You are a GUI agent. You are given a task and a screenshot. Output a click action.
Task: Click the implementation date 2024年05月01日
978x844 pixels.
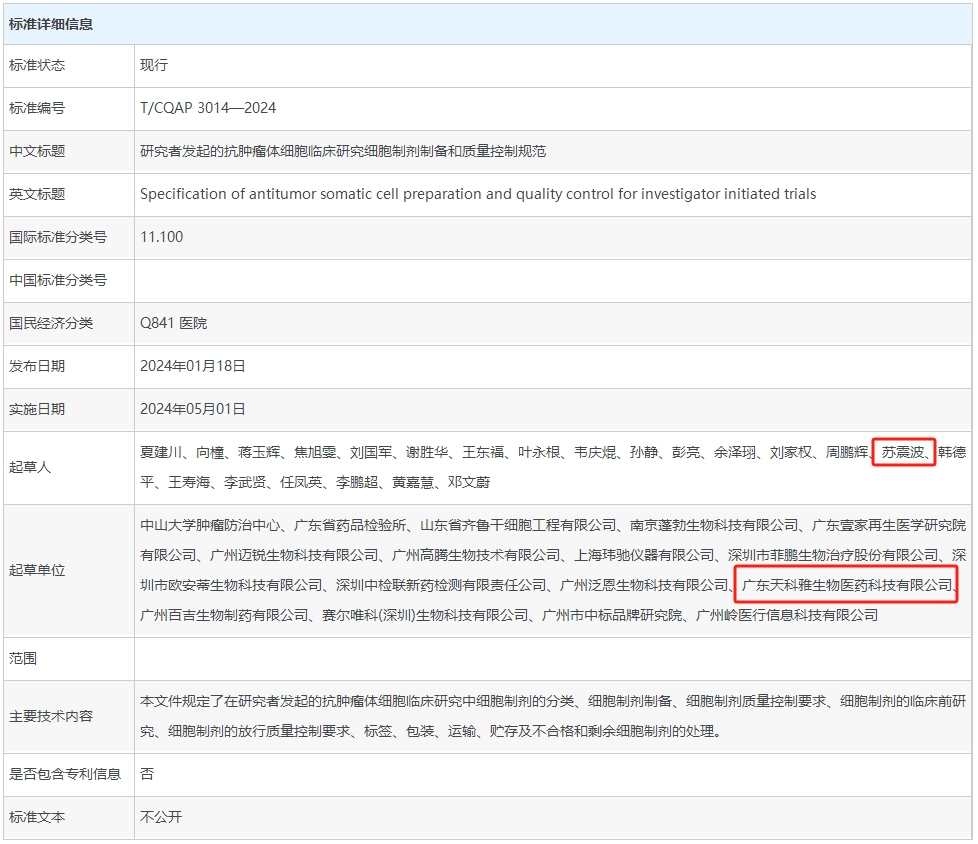tap(192, 409)
